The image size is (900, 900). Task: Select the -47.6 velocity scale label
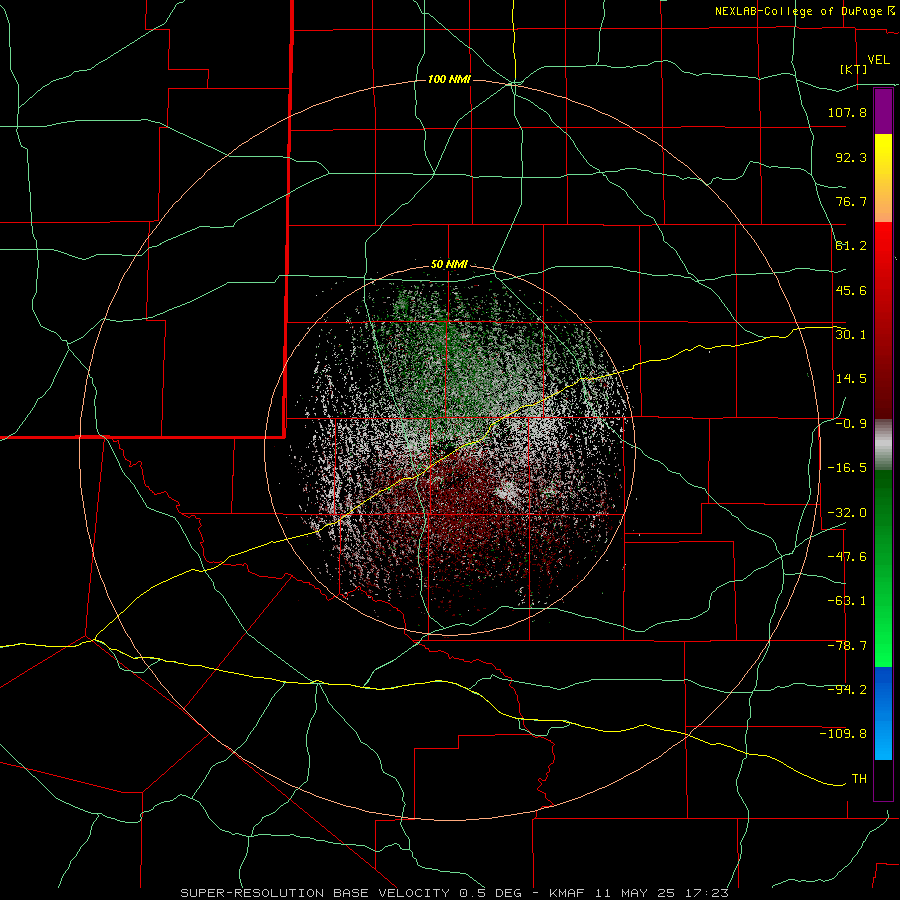[x=847, y=557]
